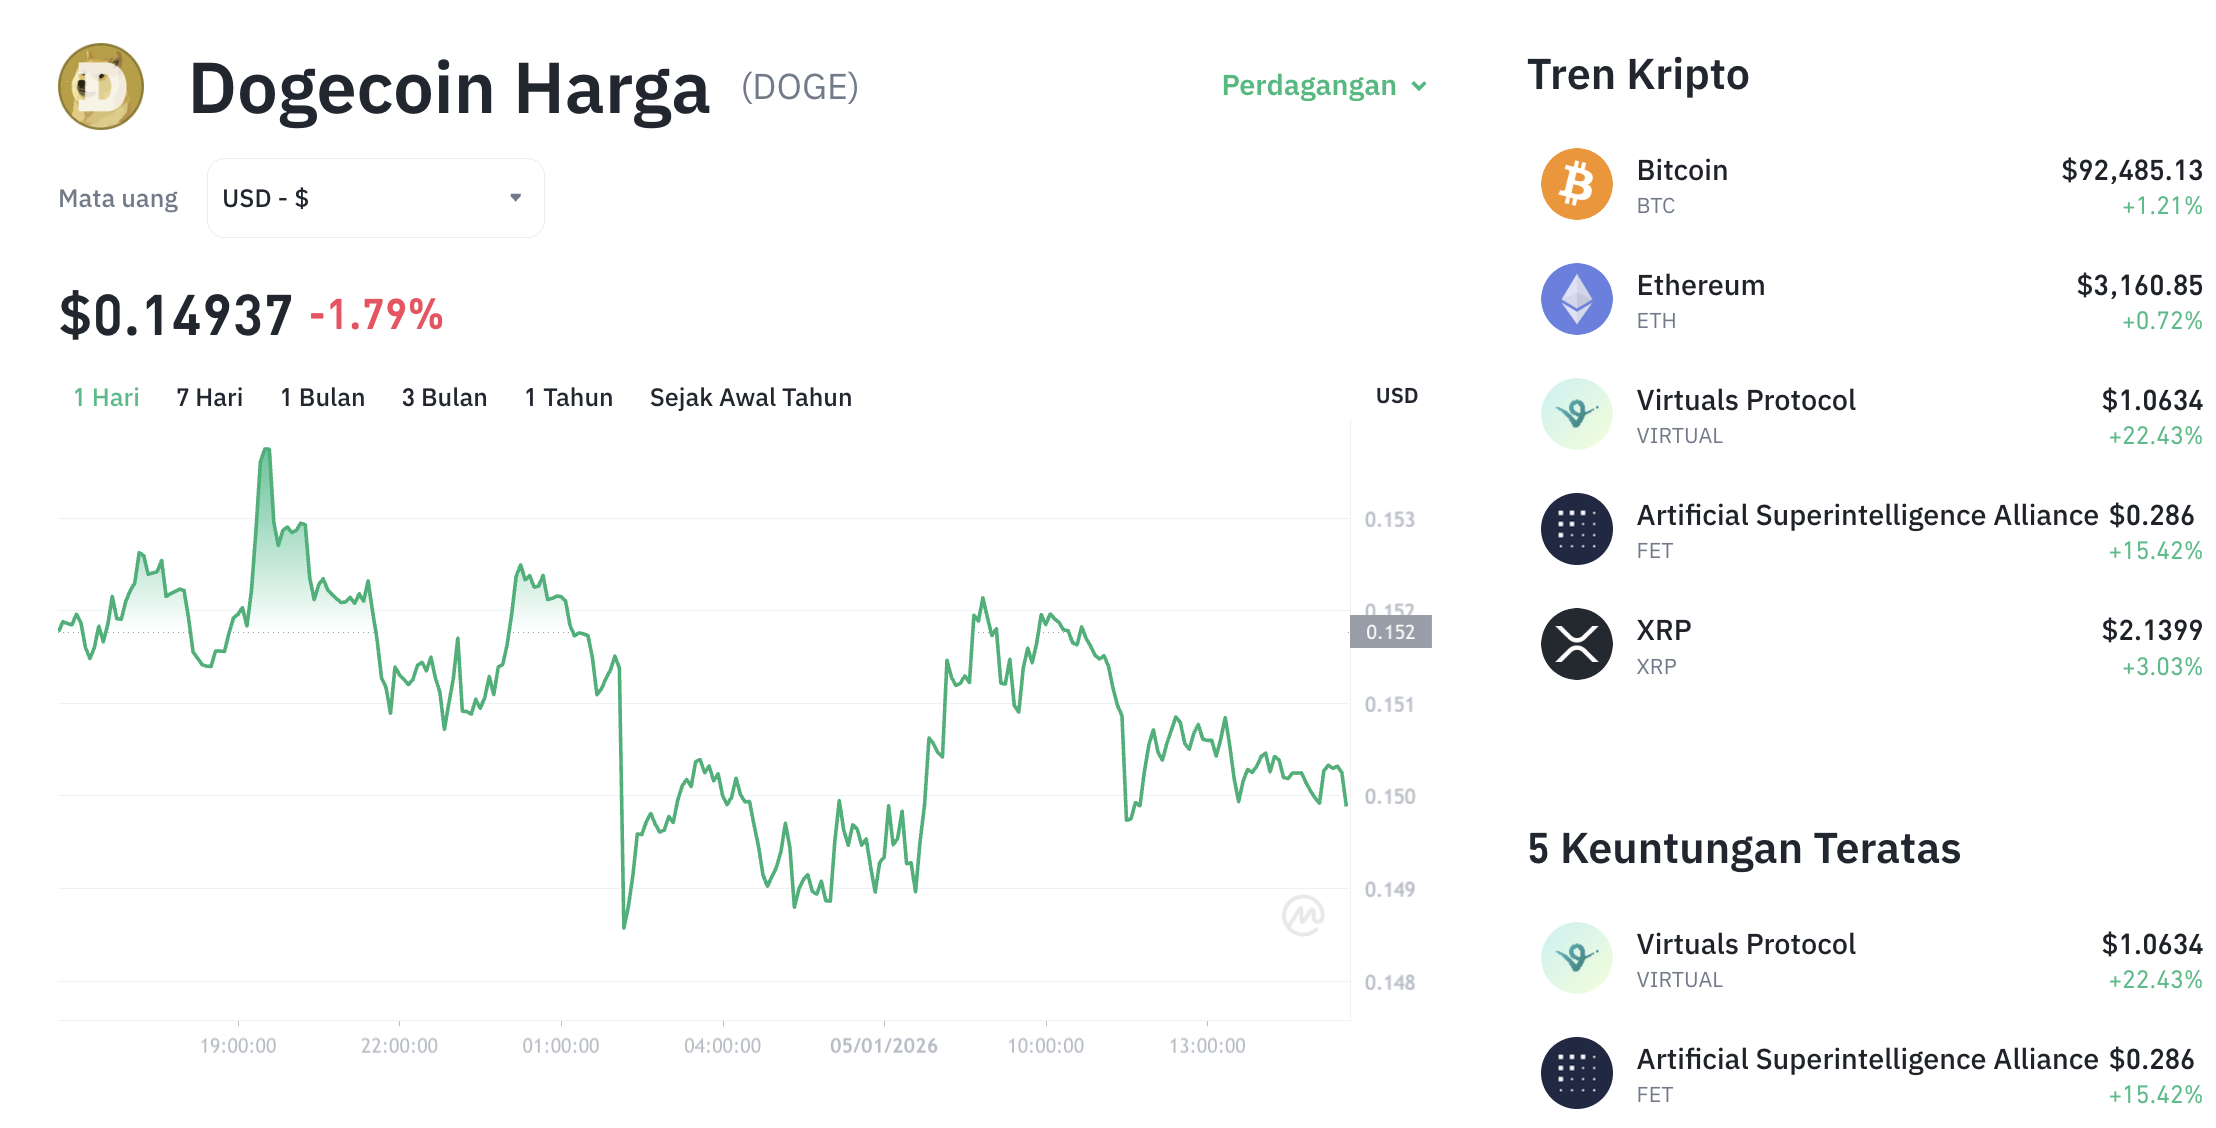Click the 0.152 price marker on chart axis
2216x1128 pixels.
pyautogui.click(x=1390, y=632)
